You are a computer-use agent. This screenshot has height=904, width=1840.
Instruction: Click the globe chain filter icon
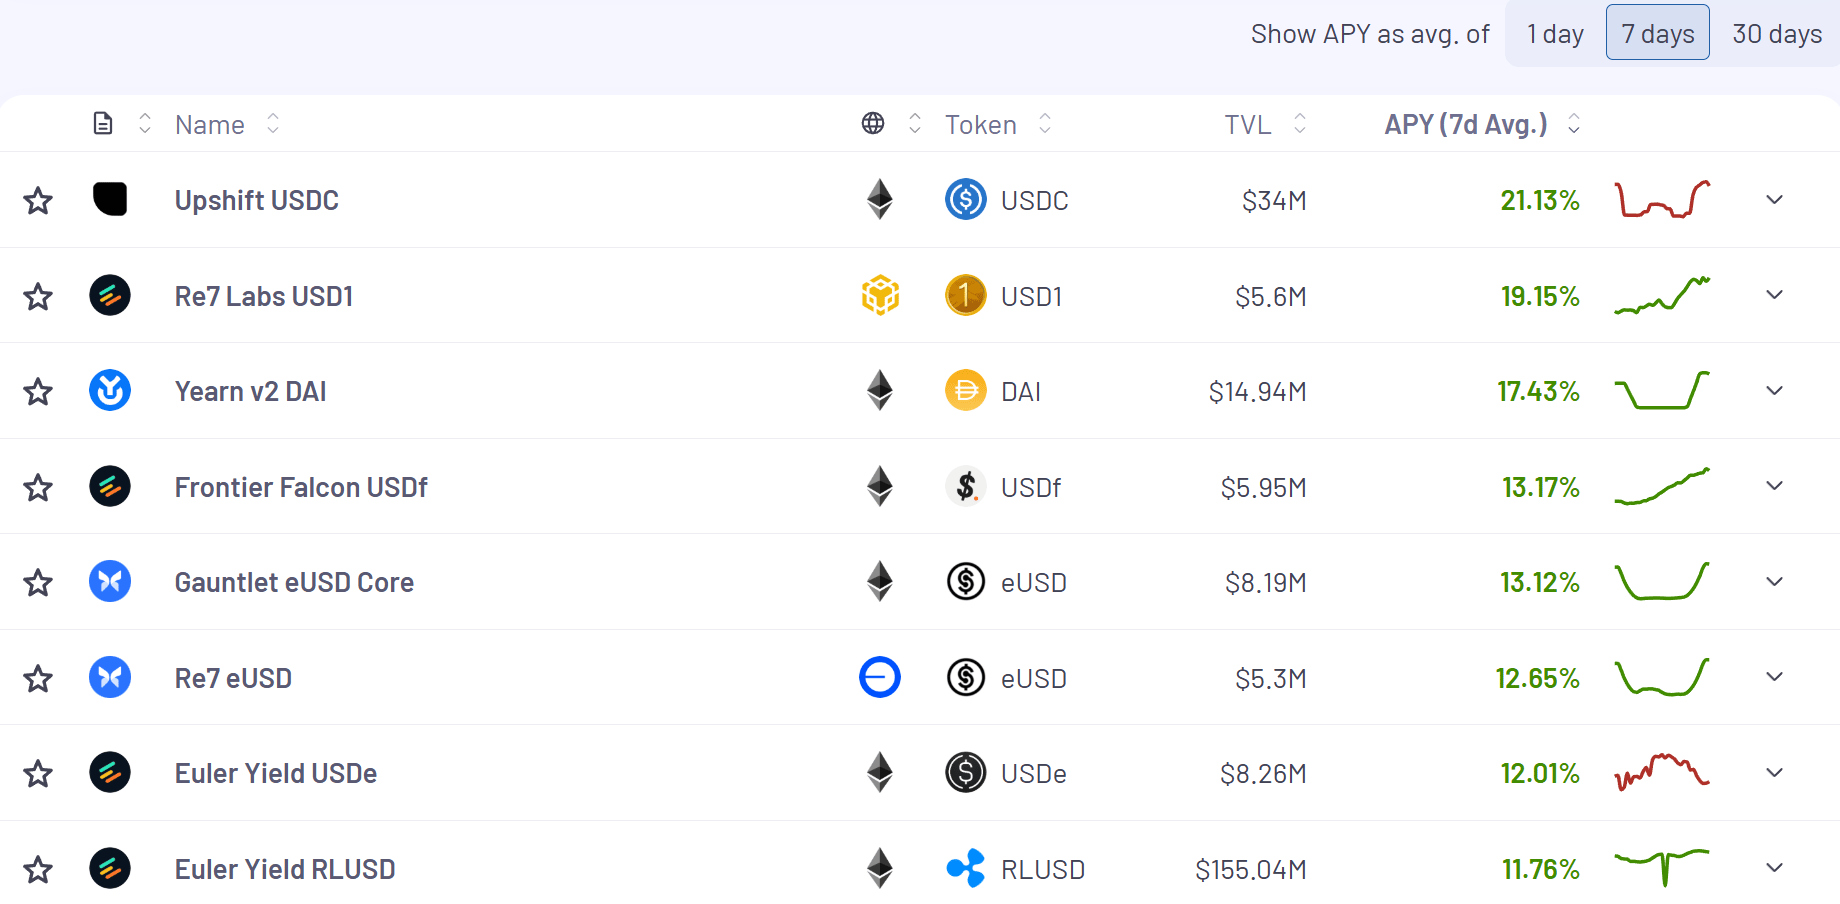coord(873,123)
